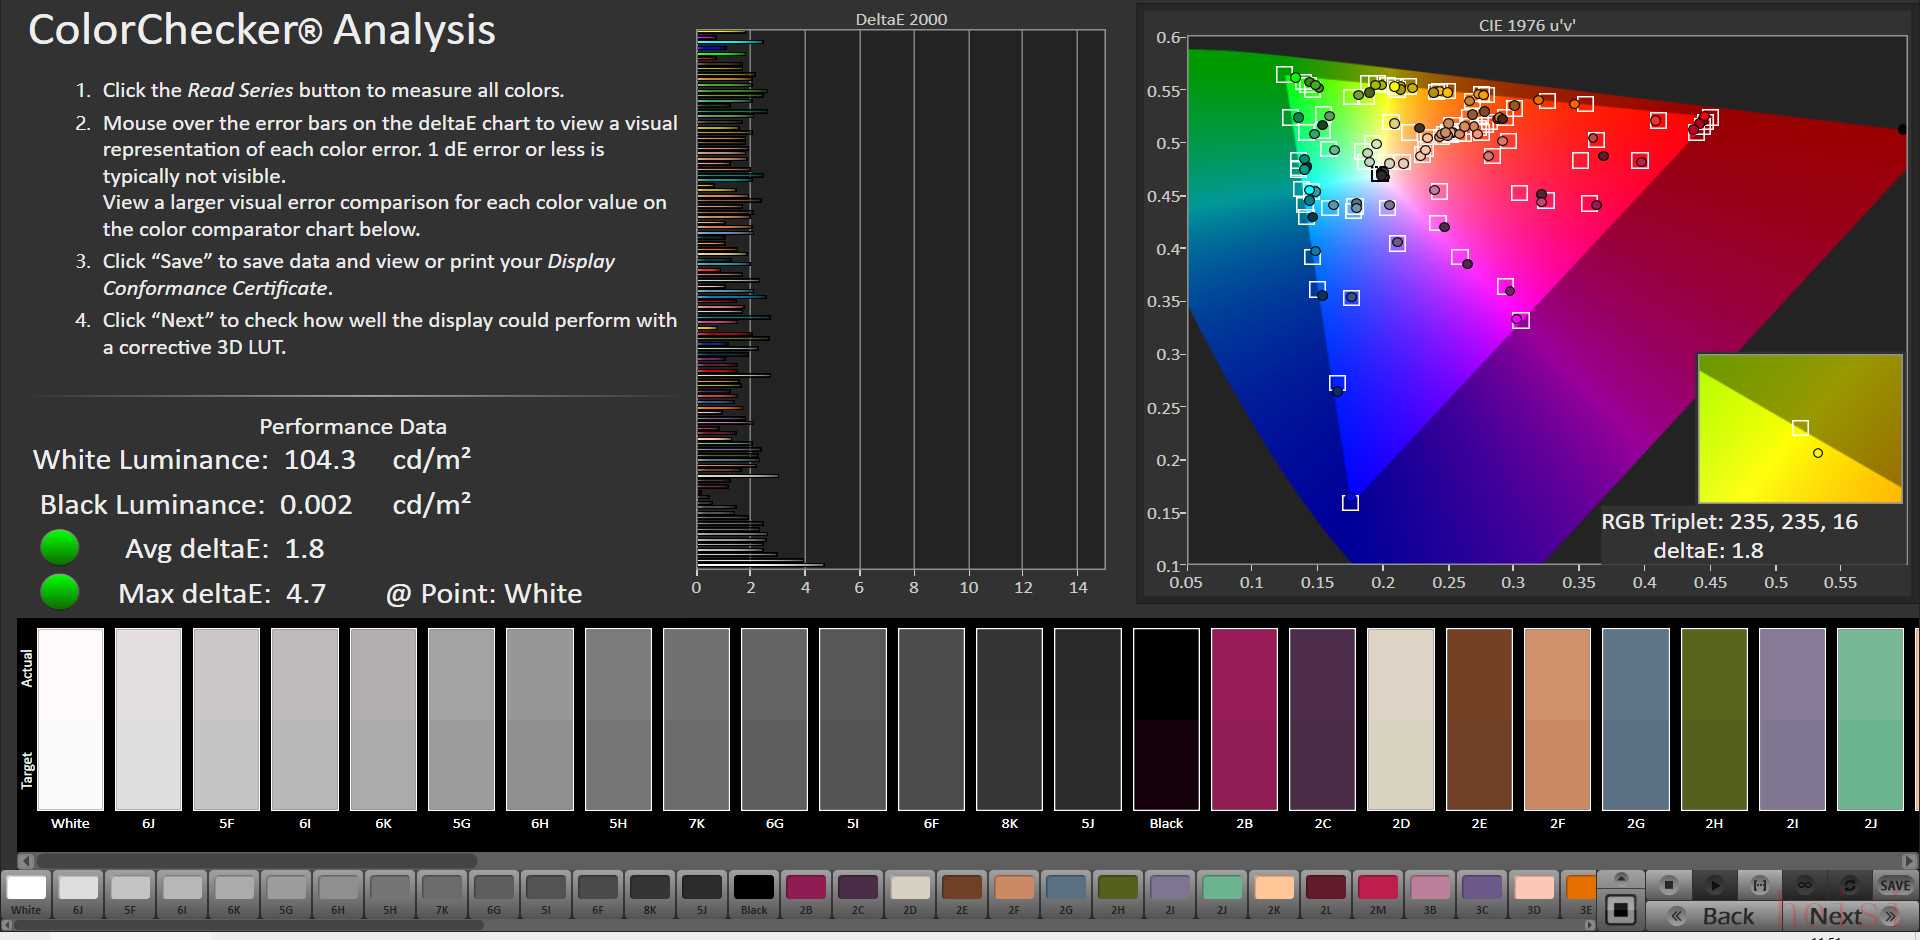This screenshot has height=940, width=1920.
Task: Click the refresh circular-arrows icon
Action: (x=1850, y=885)
